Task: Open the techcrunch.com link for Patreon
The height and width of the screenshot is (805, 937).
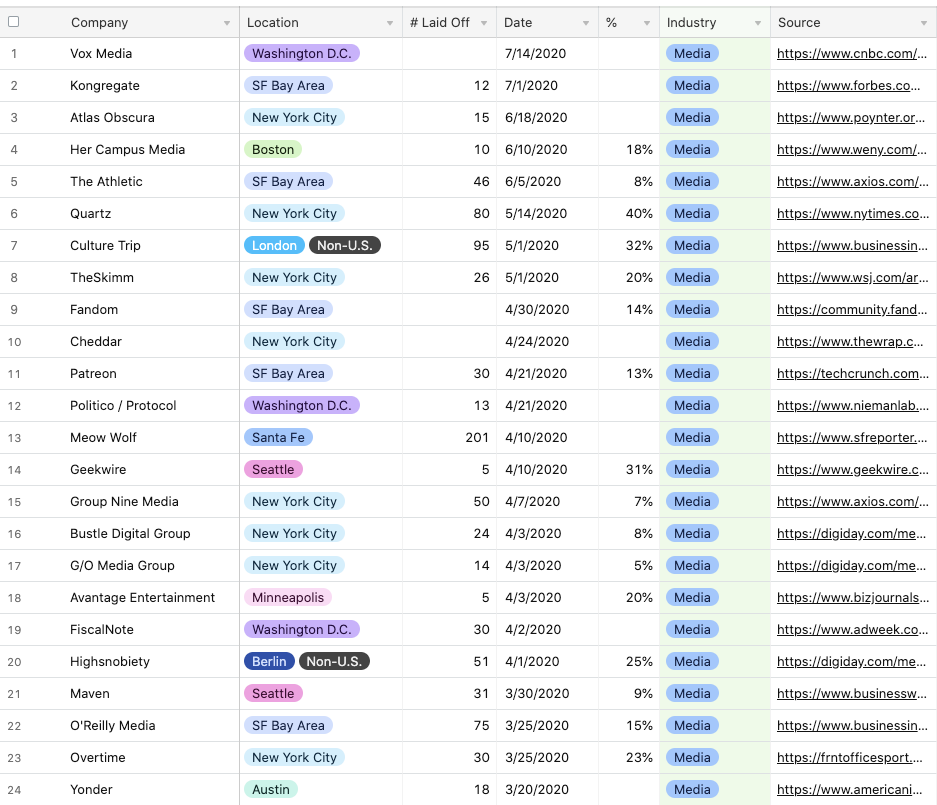Action: click(x=853, y=374)
